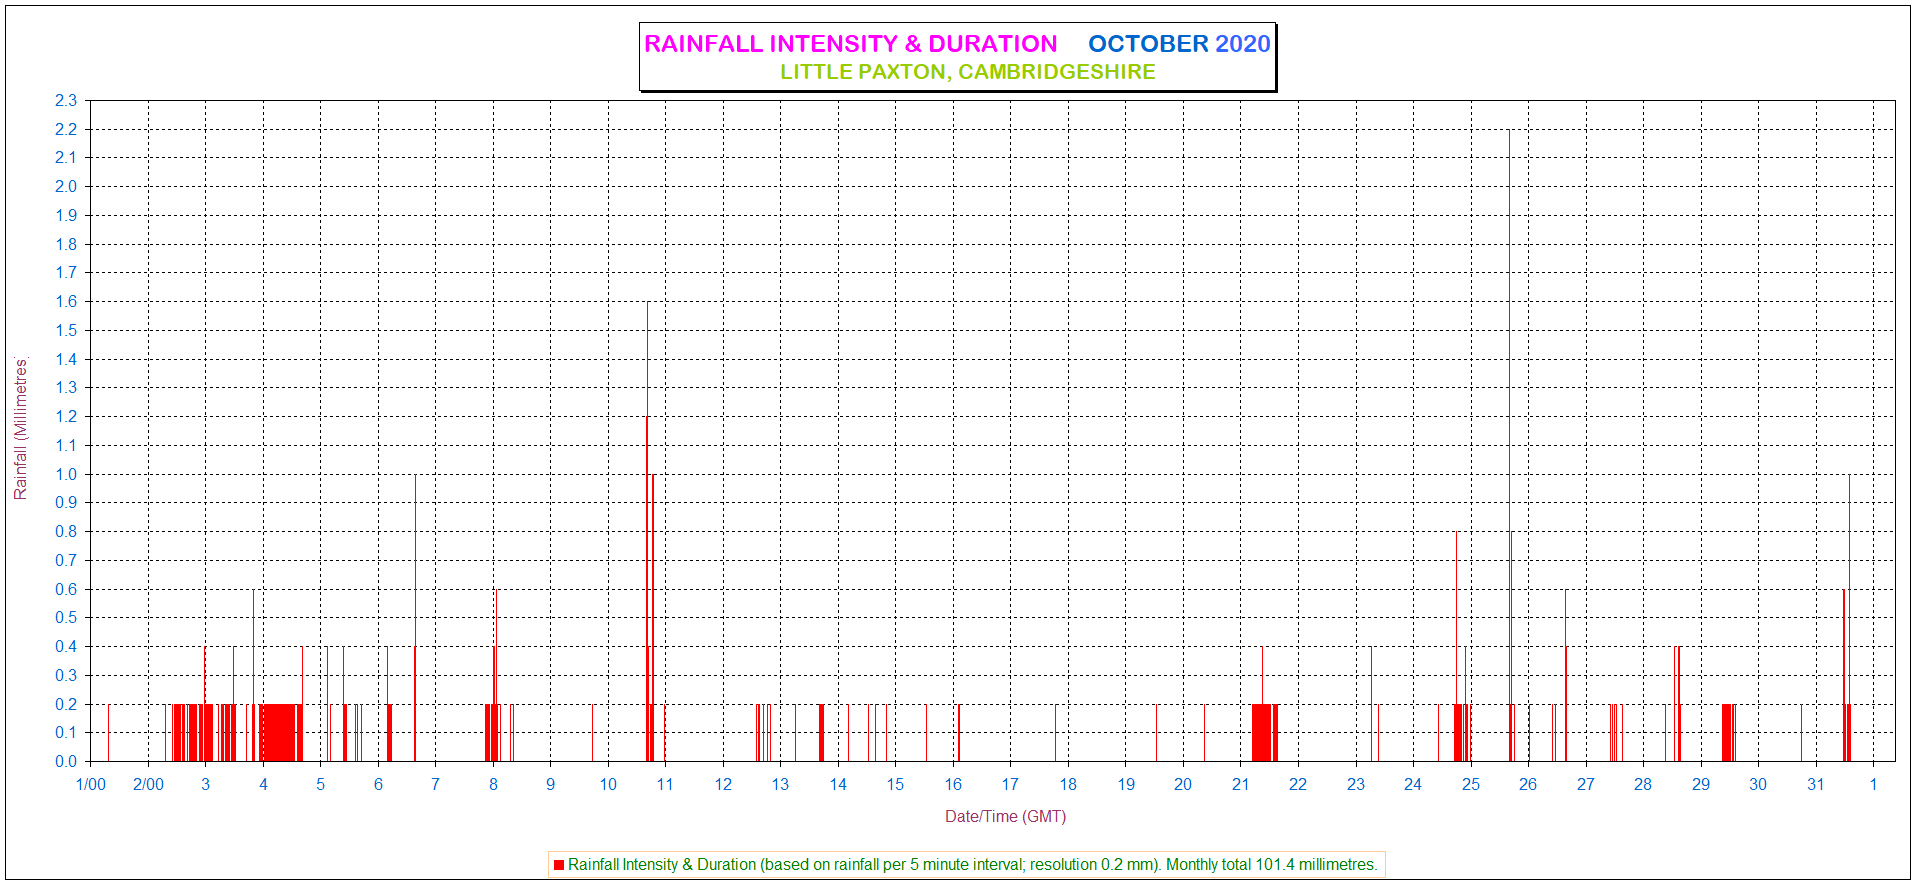Click x-axis date label 11
Viewport: 1916px width, 884px height.
tap(665, 785)
